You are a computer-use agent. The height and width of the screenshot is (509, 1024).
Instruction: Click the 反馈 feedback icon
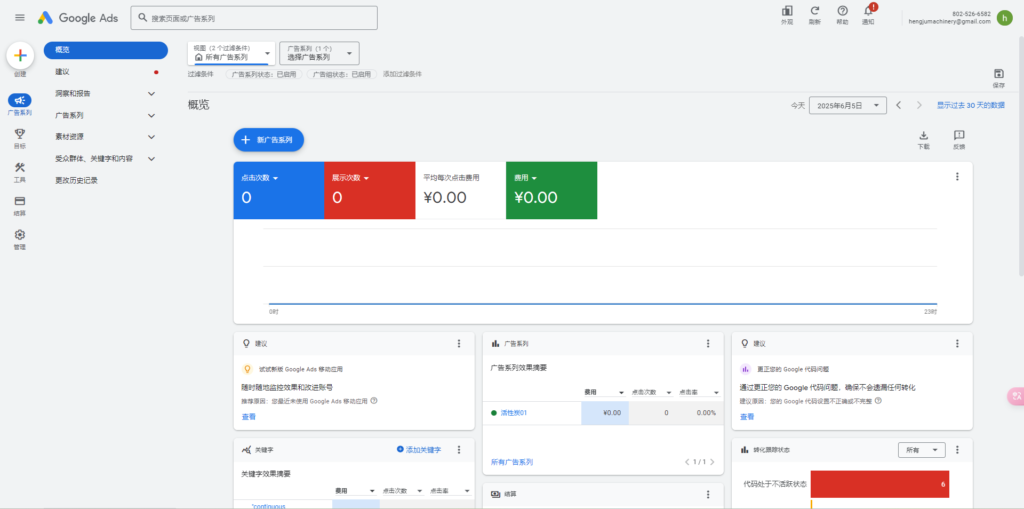click(x=959, y=135)
